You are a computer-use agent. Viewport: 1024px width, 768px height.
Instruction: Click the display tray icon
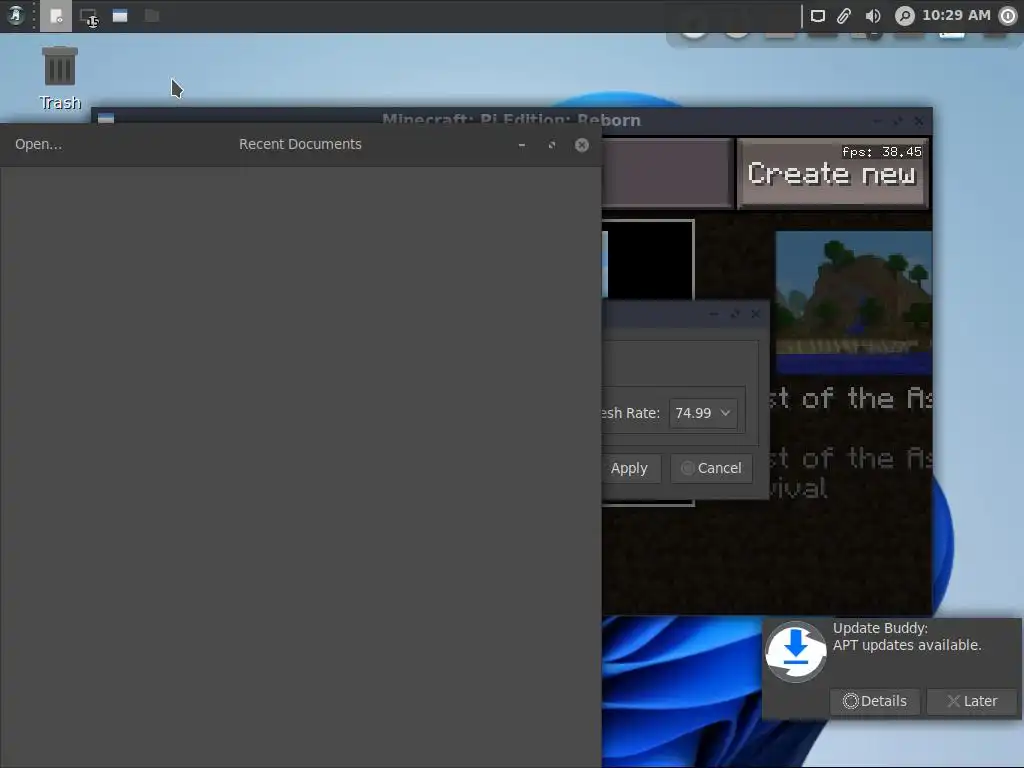[x=818, y=16]
